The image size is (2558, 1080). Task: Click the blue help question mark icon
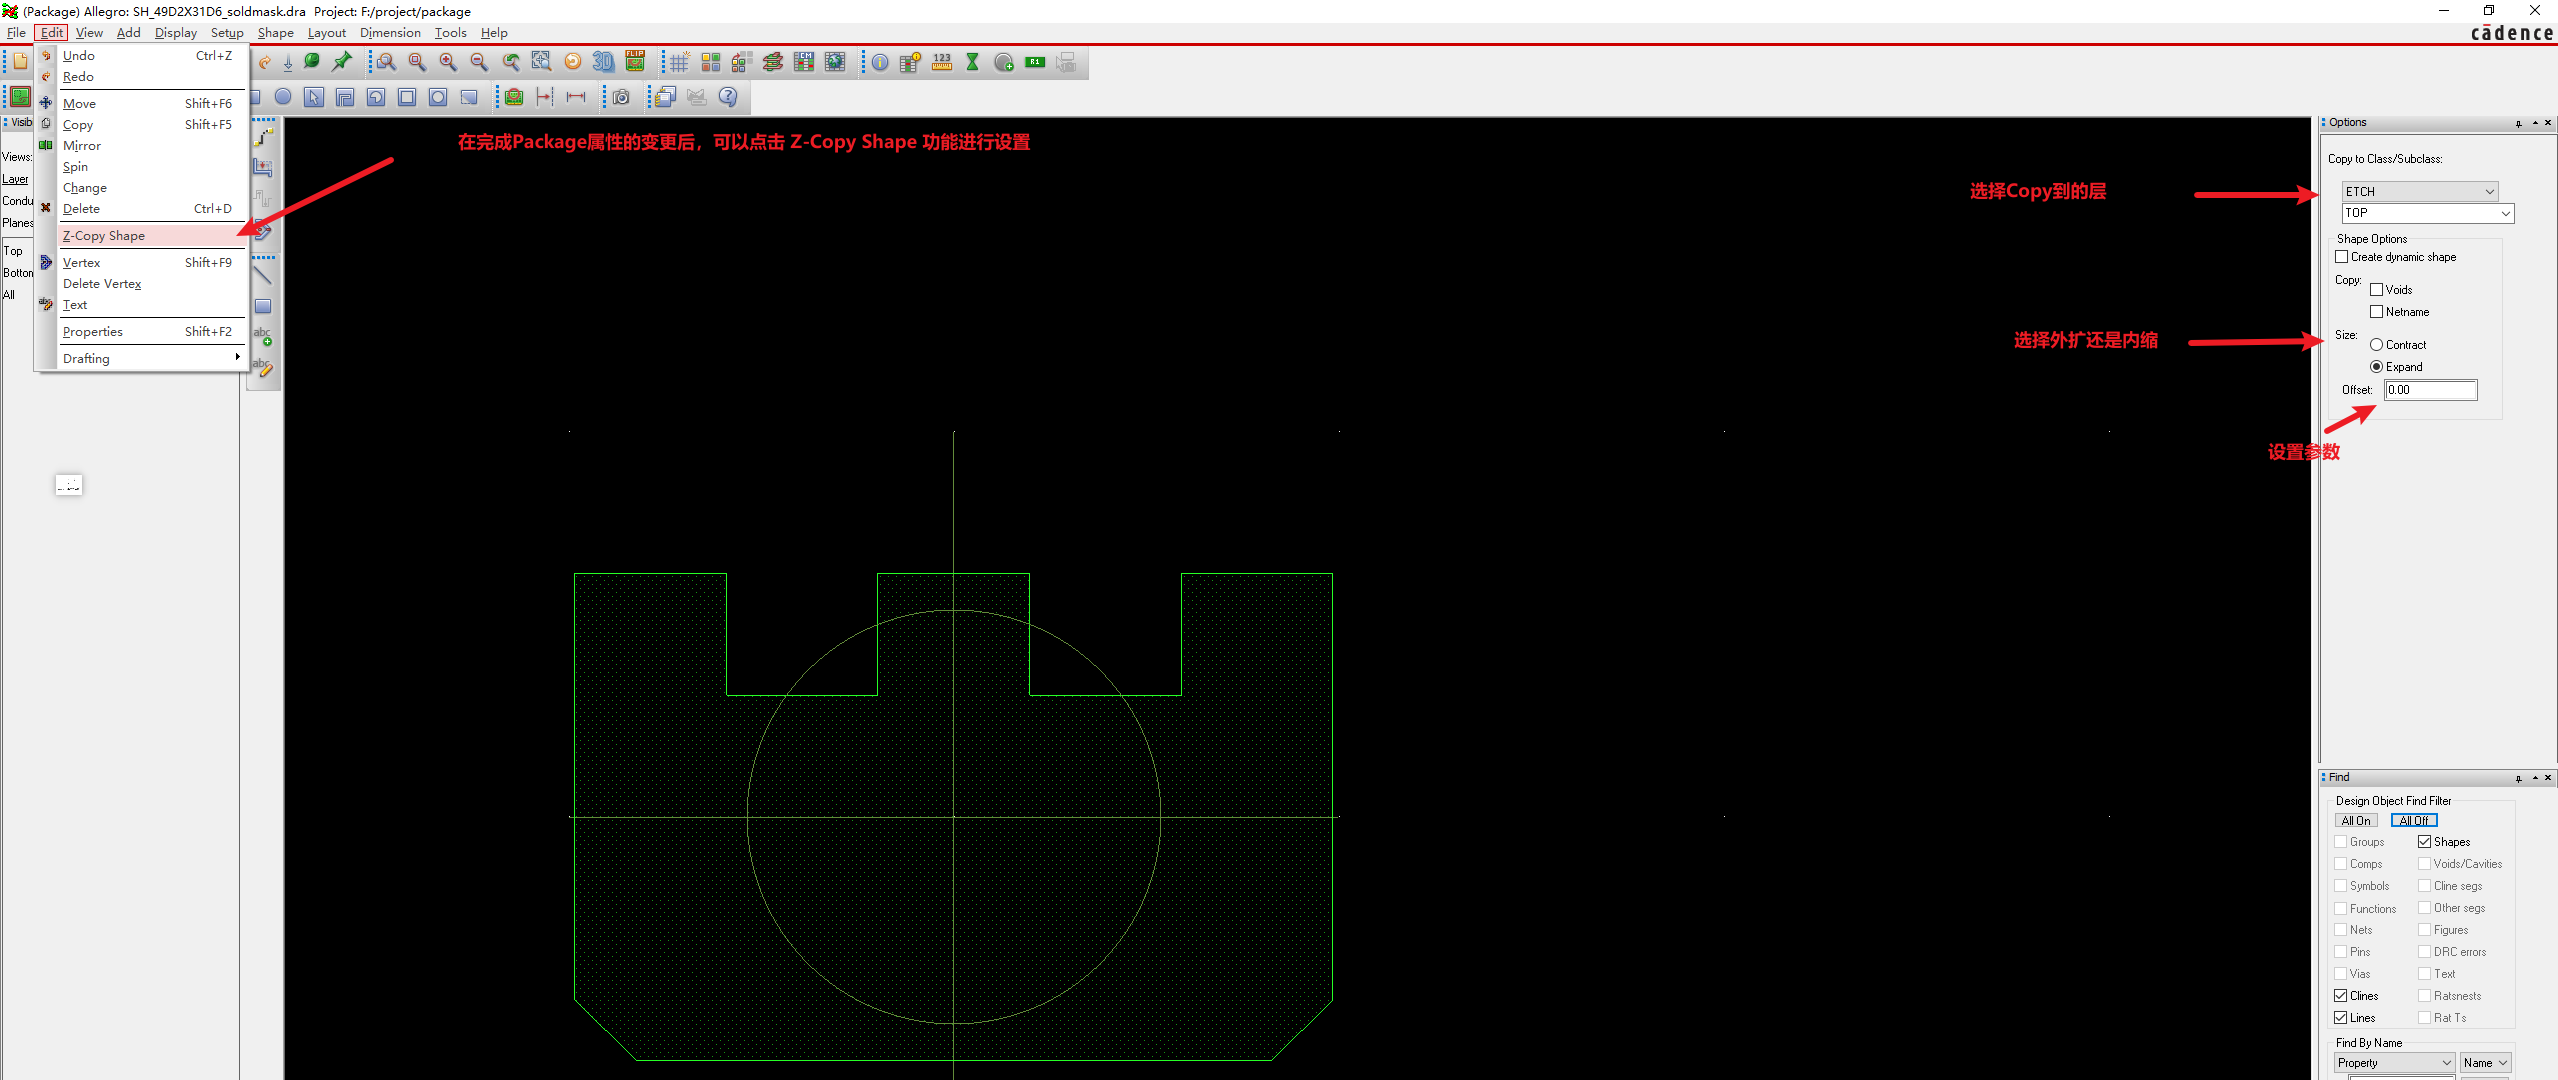tap(728, 97)
